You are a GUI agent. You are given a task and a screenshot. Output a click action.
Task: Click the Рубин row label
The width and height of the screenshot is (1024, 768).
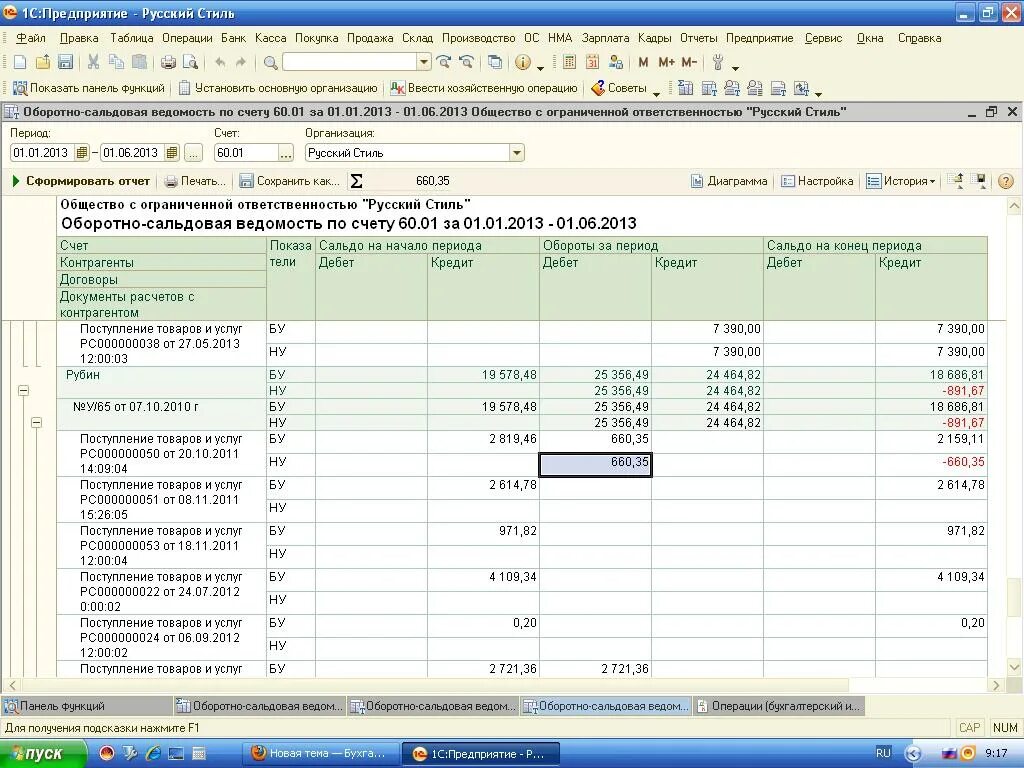pos(83,375)
